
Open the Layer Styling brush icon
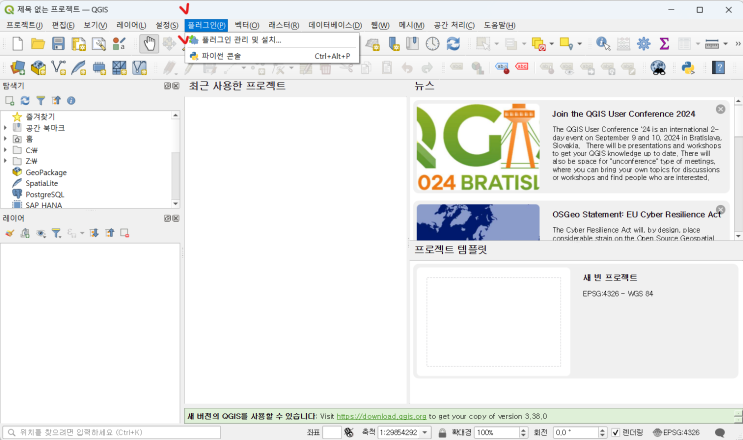[9, 233]
